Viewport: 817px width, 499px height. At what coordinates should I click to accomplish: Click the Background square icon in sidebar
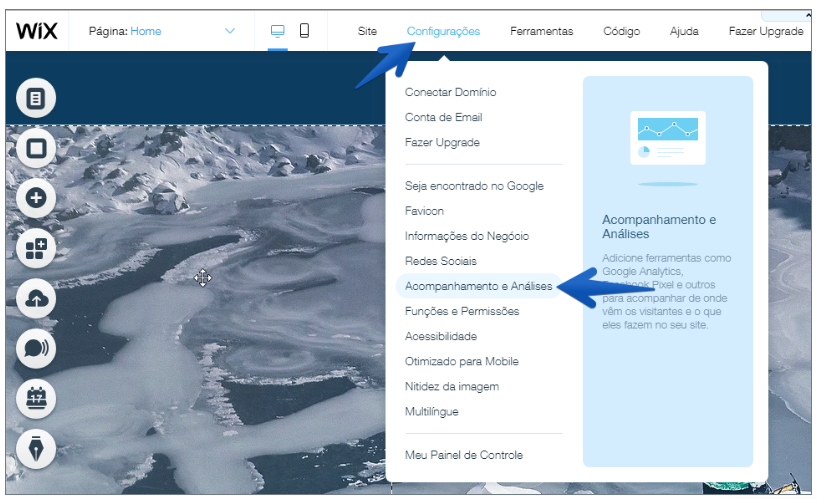pos(36,148)
